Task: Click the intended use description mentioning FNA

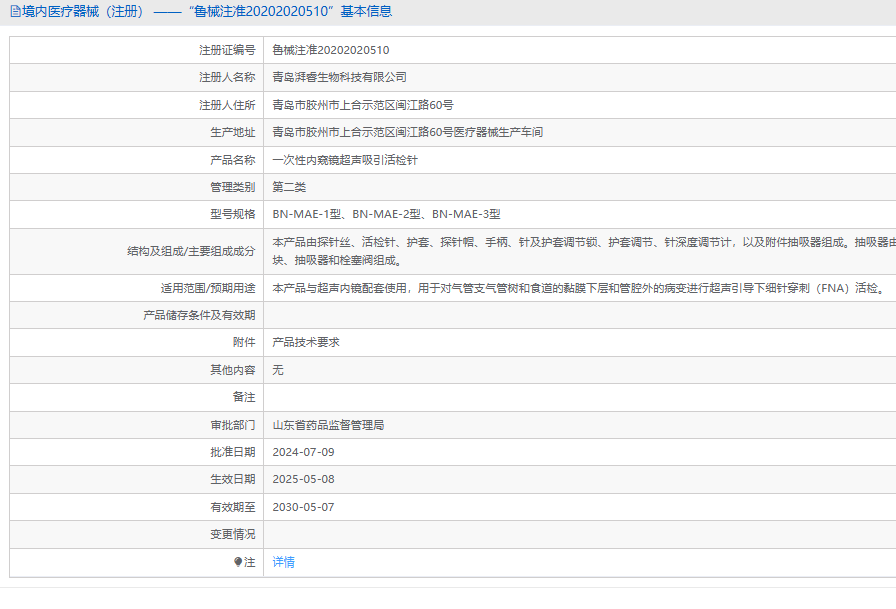Action: pyautogui.click(x=576, y=288)
